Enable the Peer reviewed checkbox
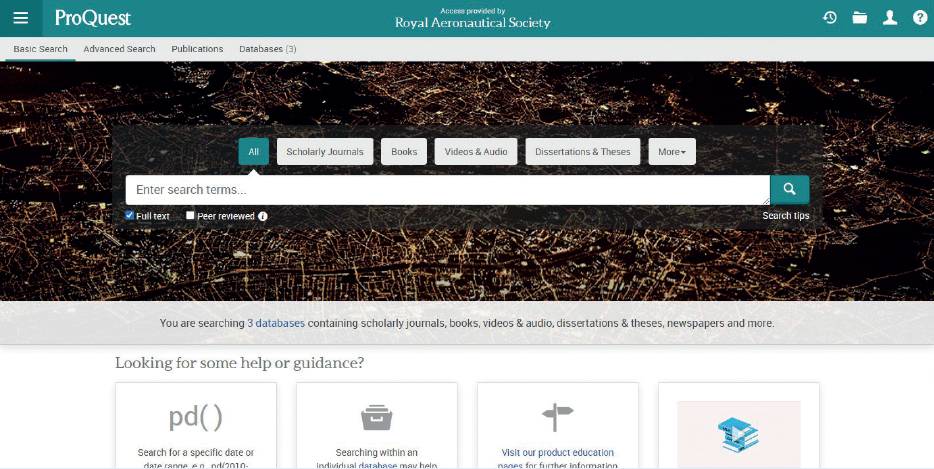 (x=190, y=215)
